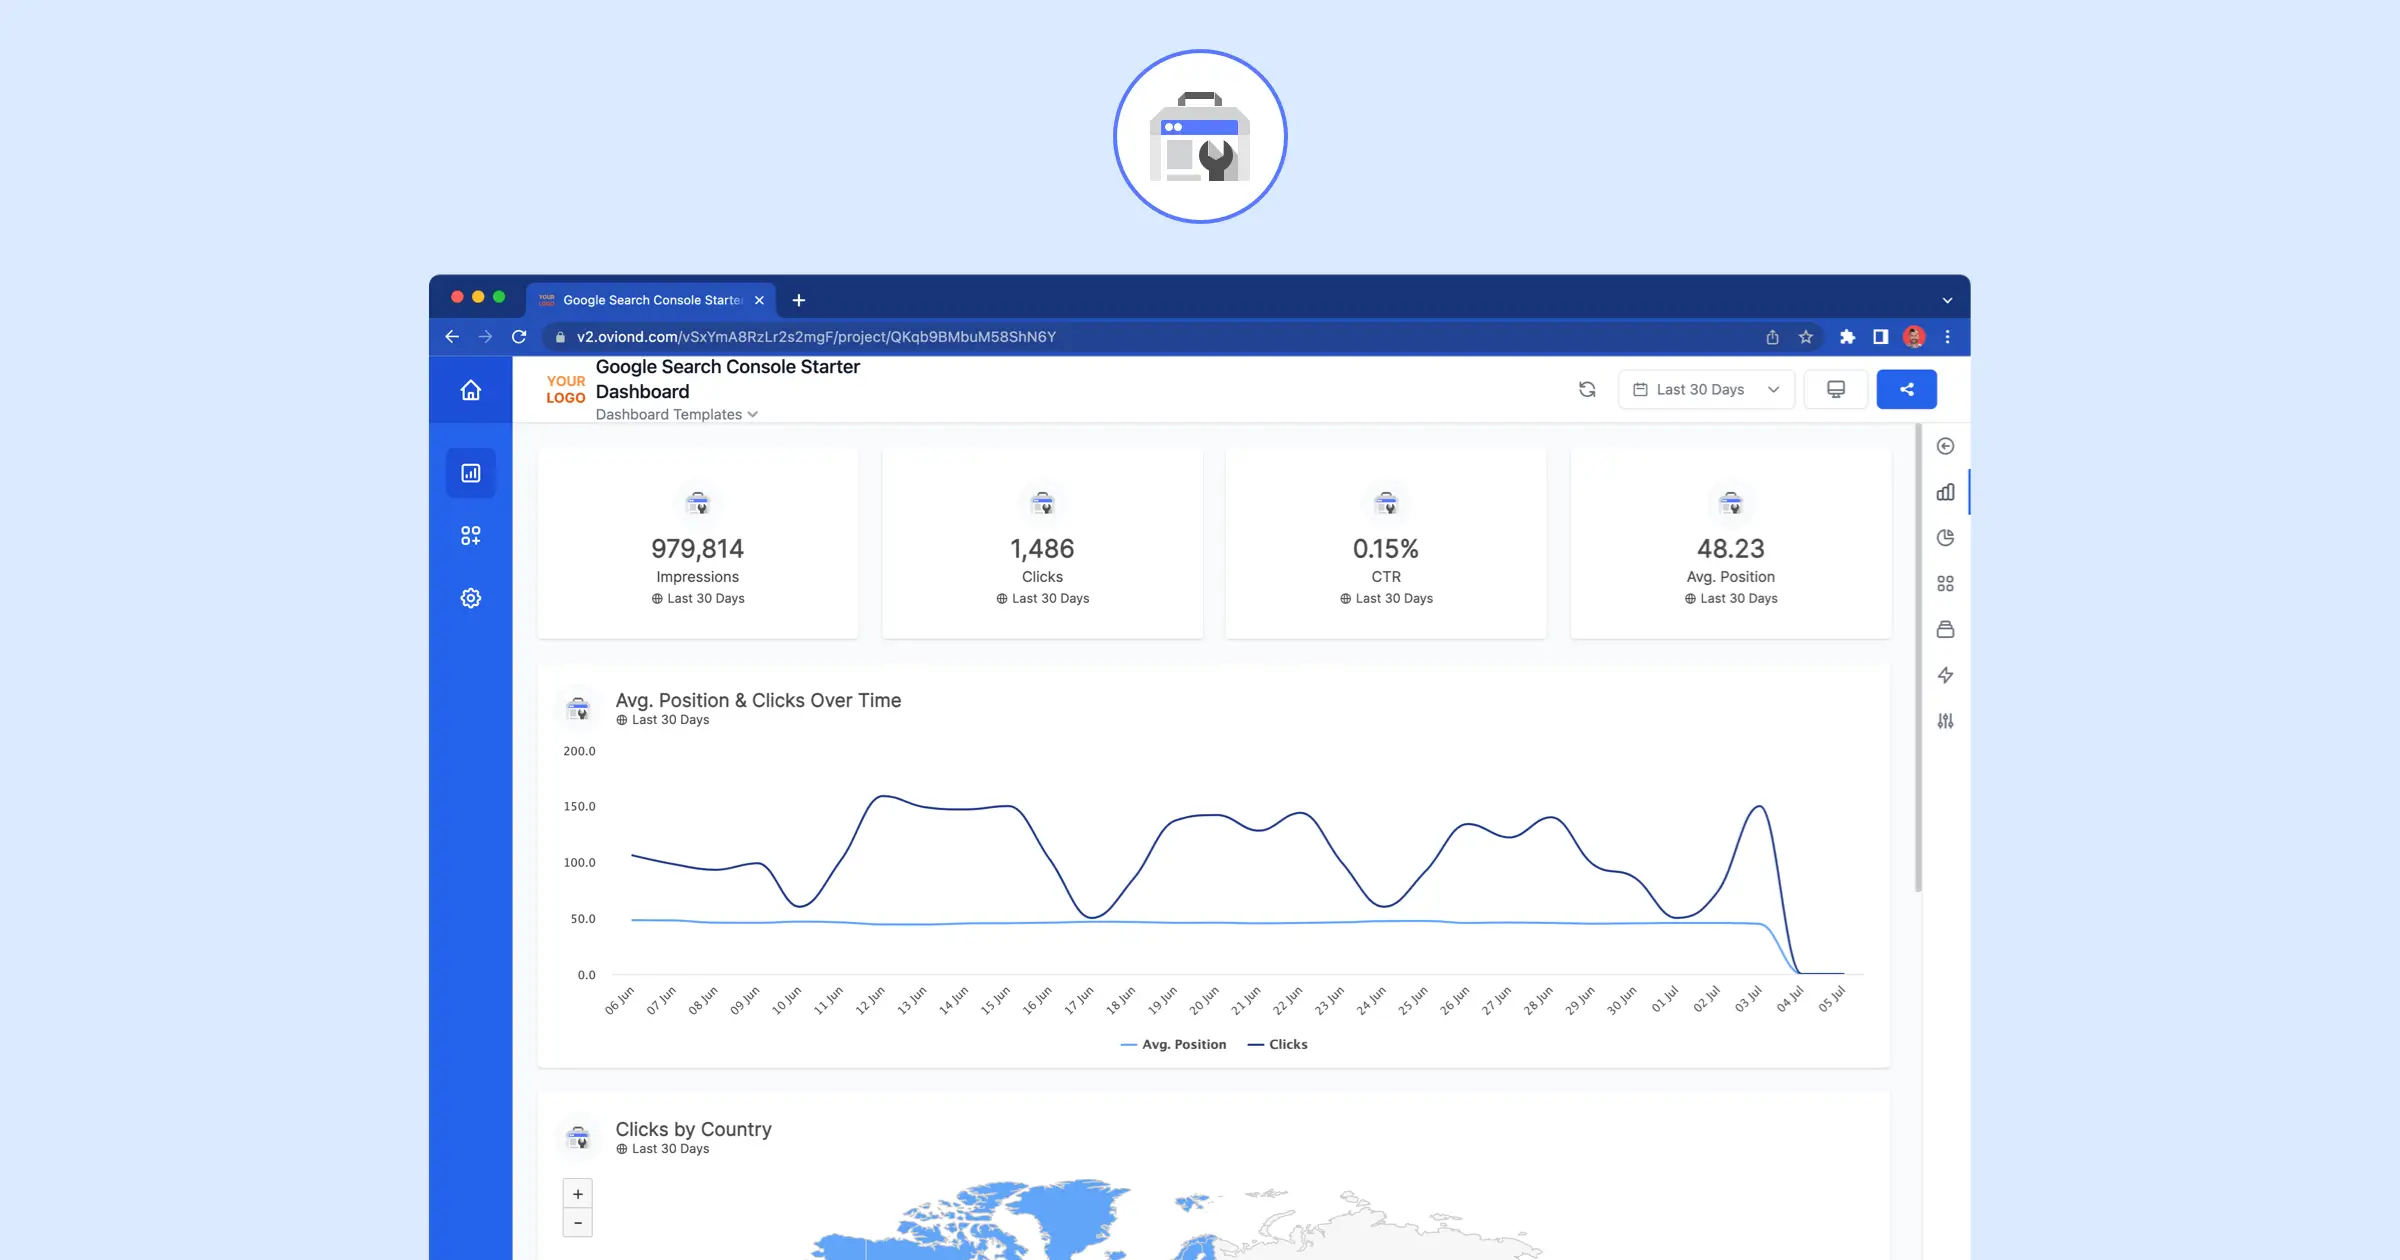The height and width of the screenshot is (1260, 2400).
Task: Go forward in browser history
Action: [485, 337]
